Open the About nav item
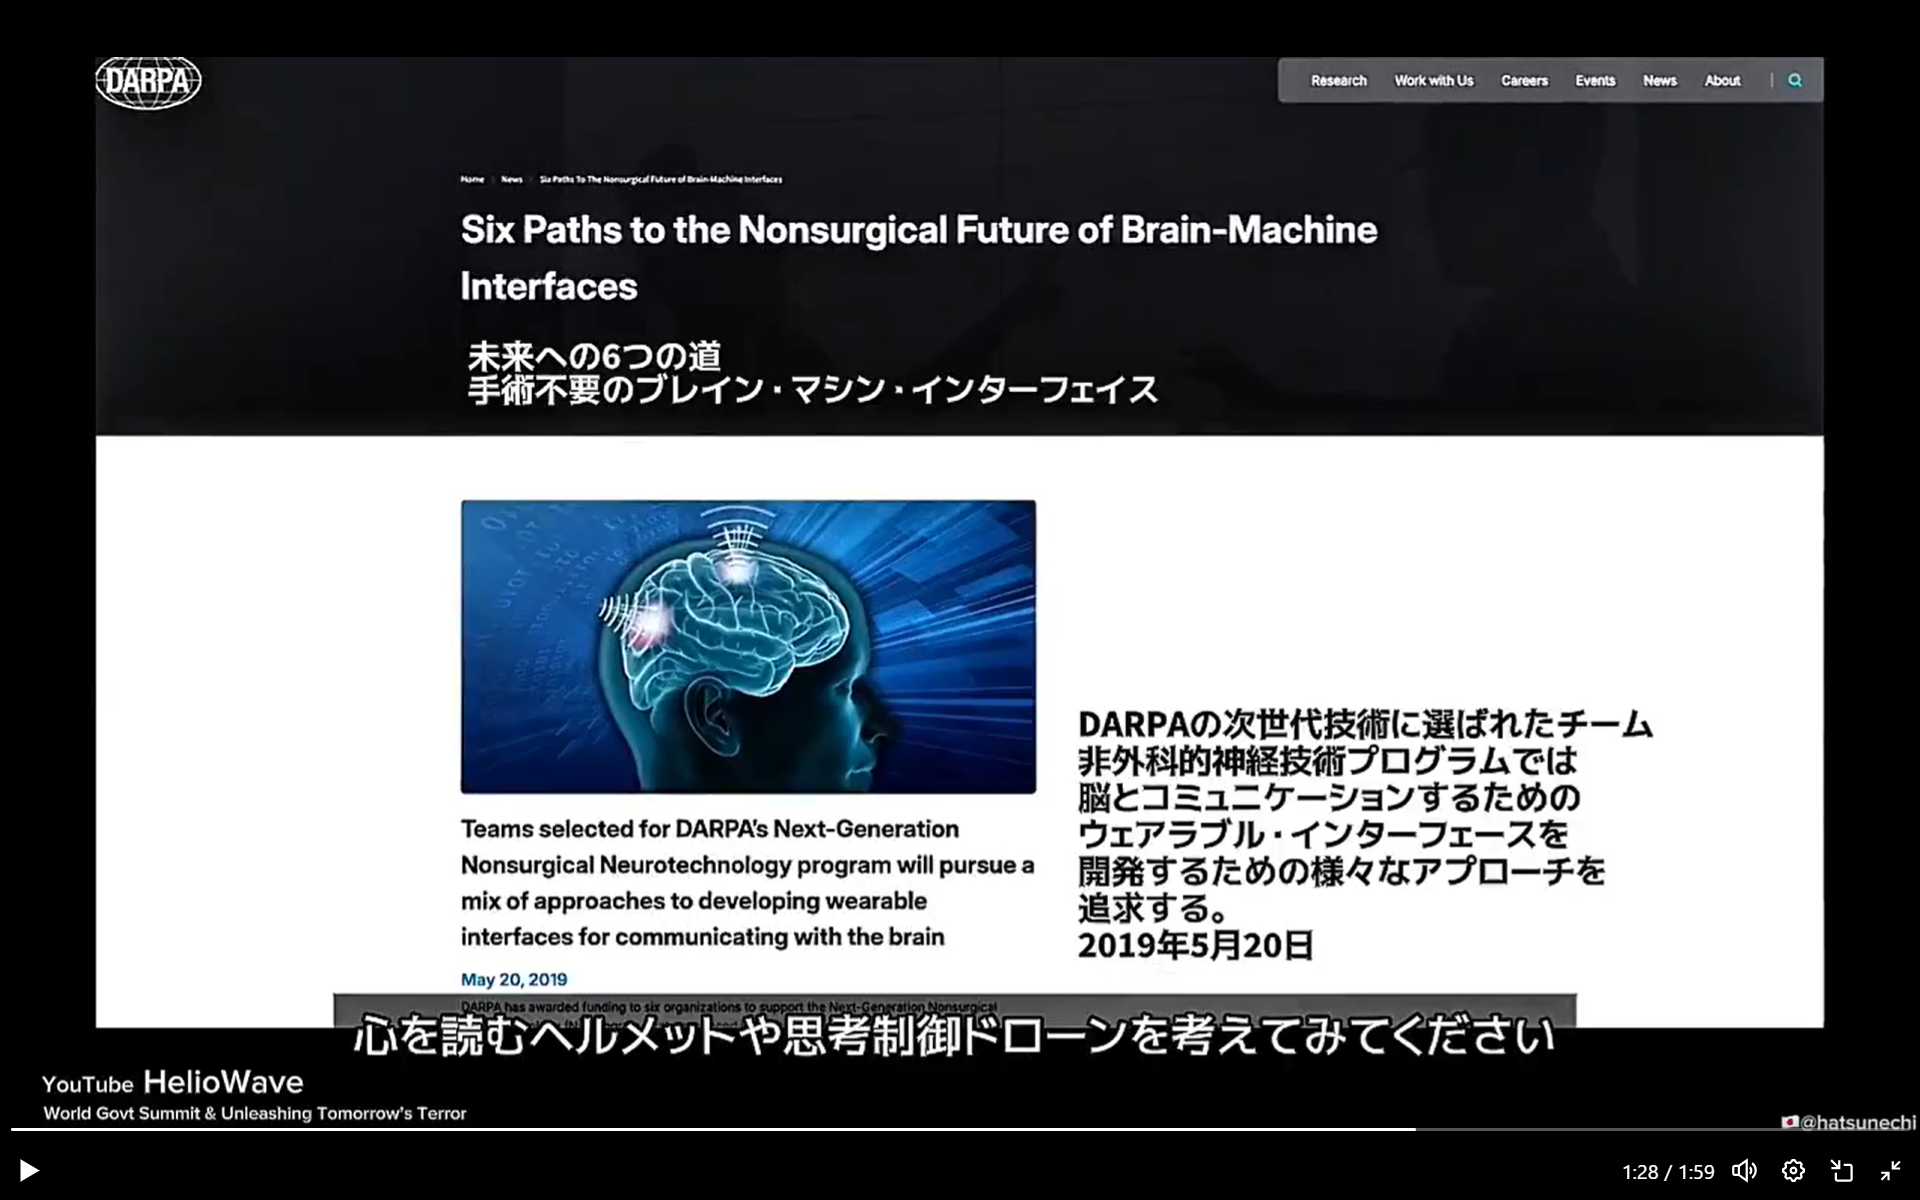 pos(1722,81)
